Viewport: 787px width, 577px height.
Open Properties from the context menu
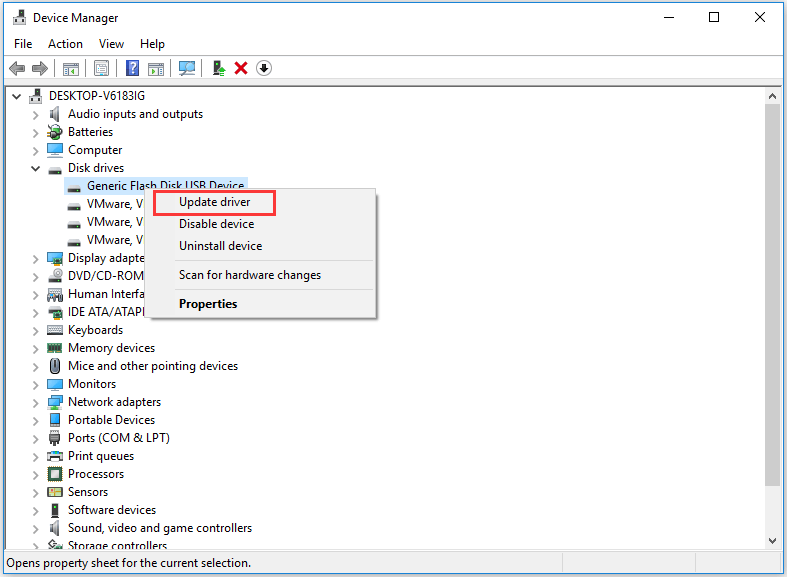[x=208, y=304]
